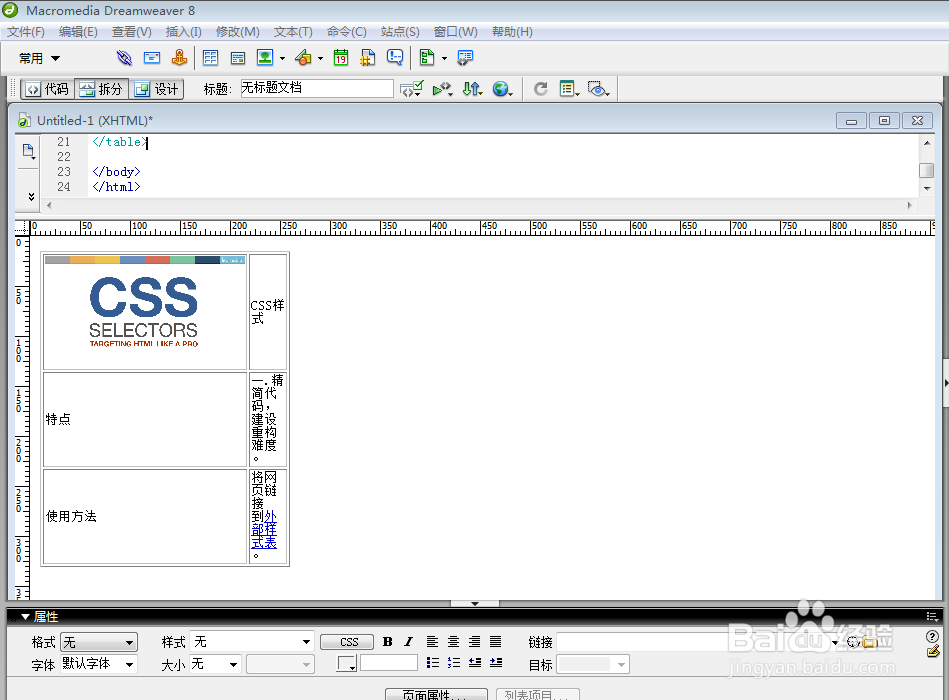The width and height of the screenshot is (949, 700).
Task: Browse for link file folder icon
Action: coord(870,642)
